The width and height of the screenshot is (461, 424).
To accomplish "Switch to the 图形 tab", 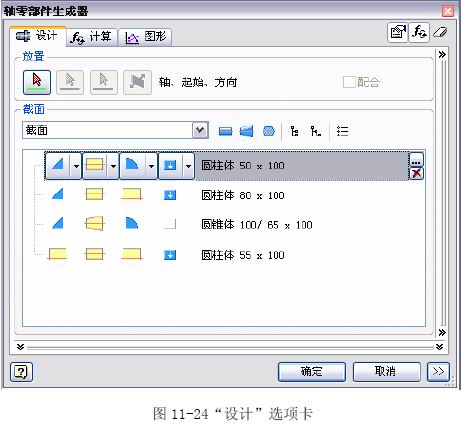I will [145, 37].
